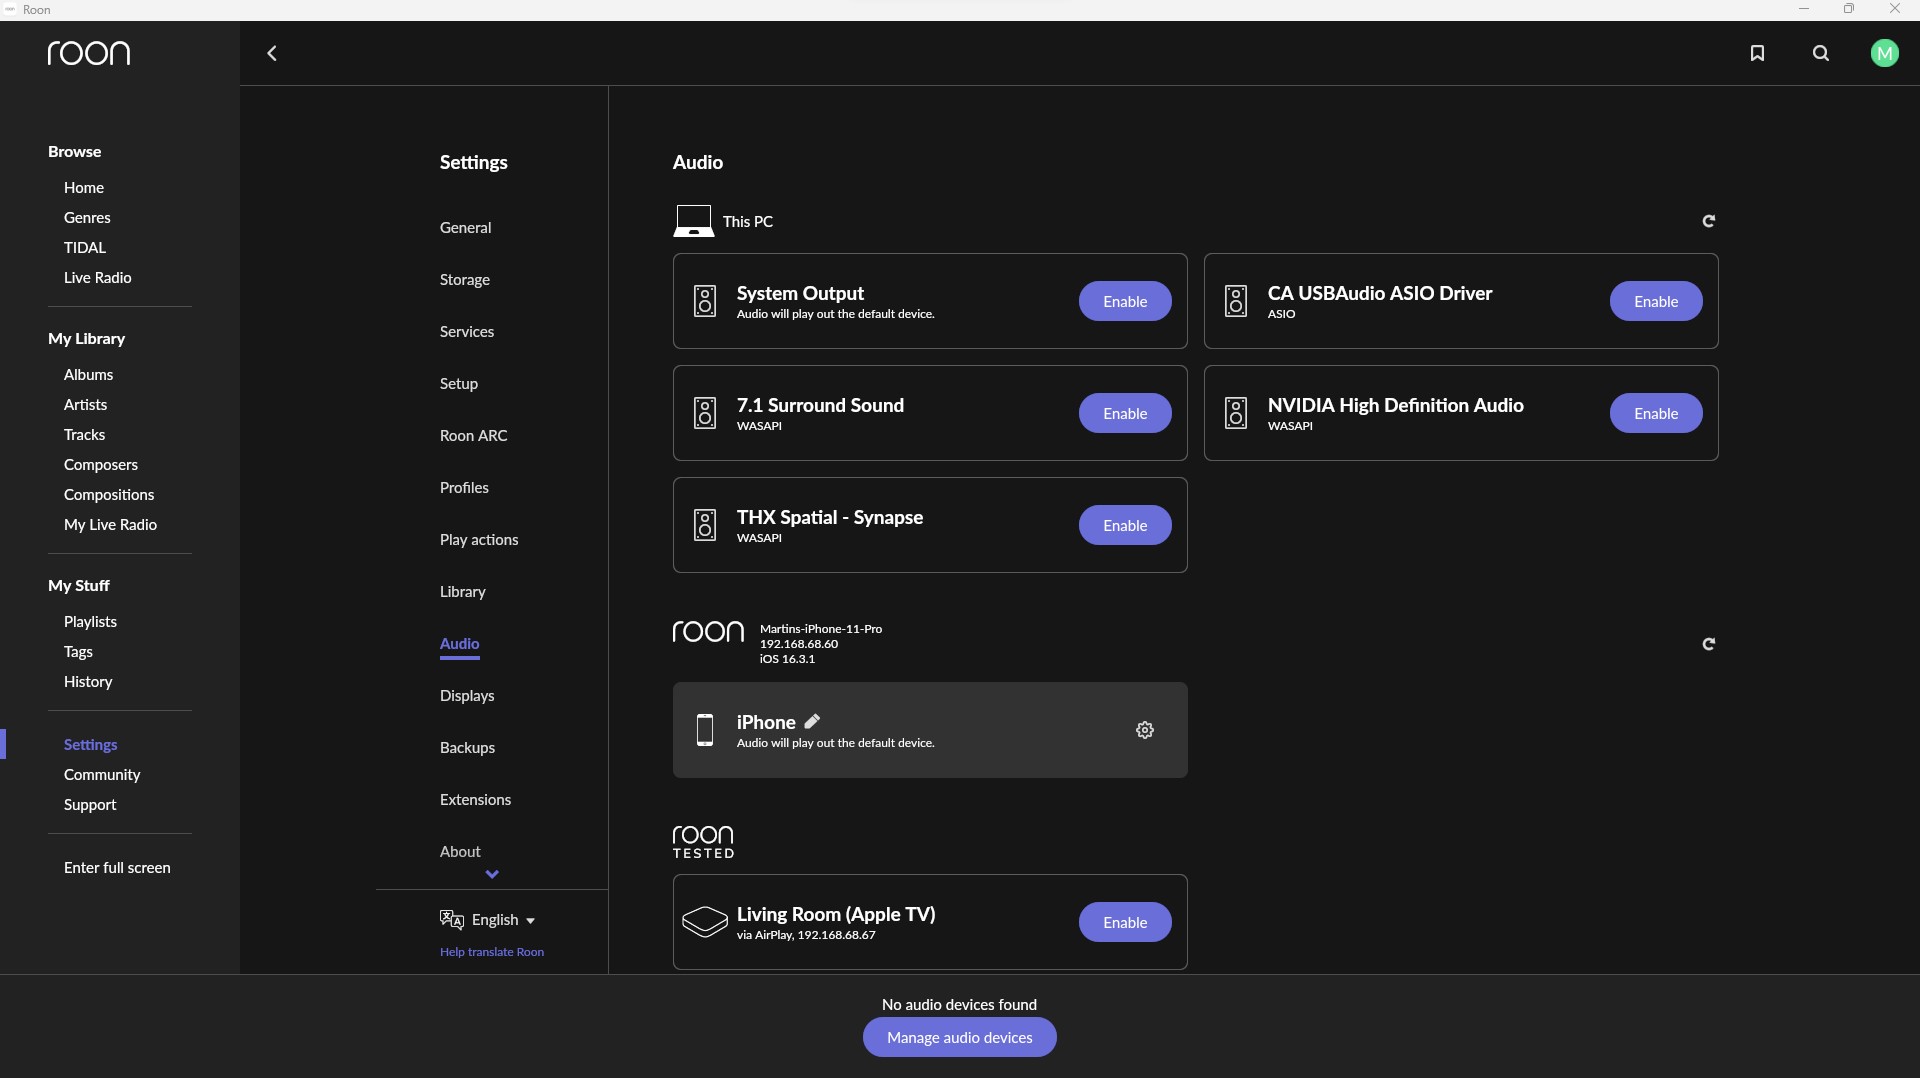Open Profiles settings tab
This screenshot has width=1920, height=1078.
pos(464,488)
